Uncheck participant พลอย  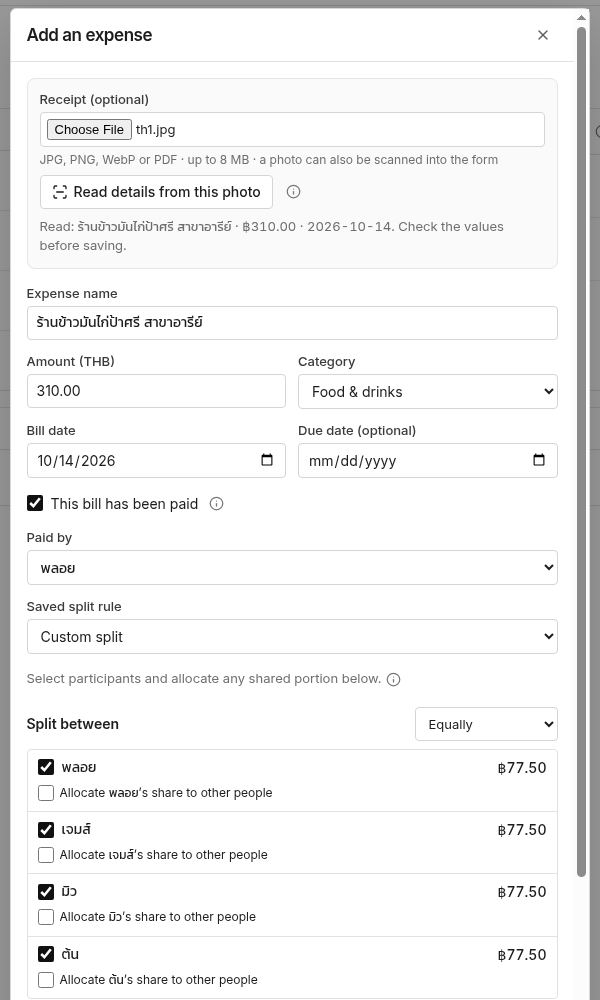coord(46,767)
